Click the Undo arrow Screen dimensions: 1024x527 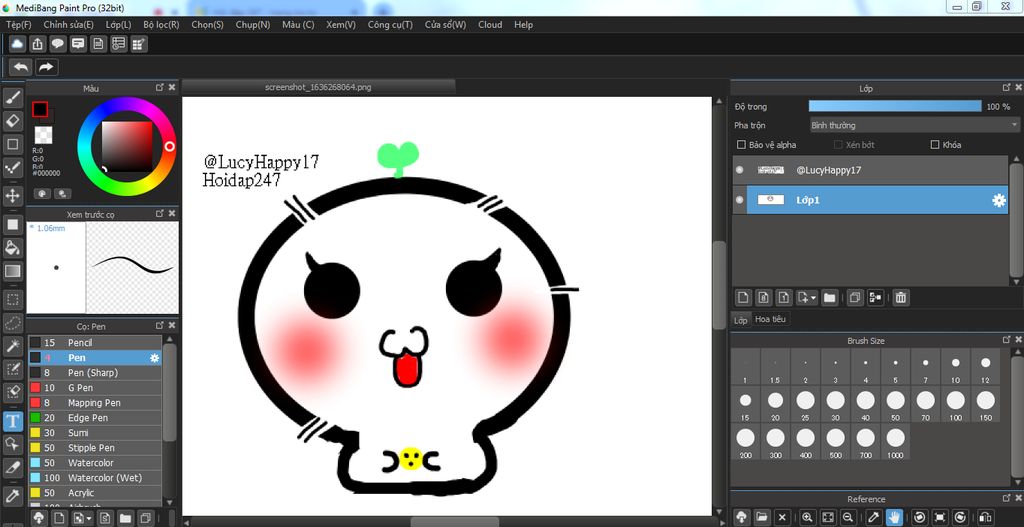tap(22, 67)
